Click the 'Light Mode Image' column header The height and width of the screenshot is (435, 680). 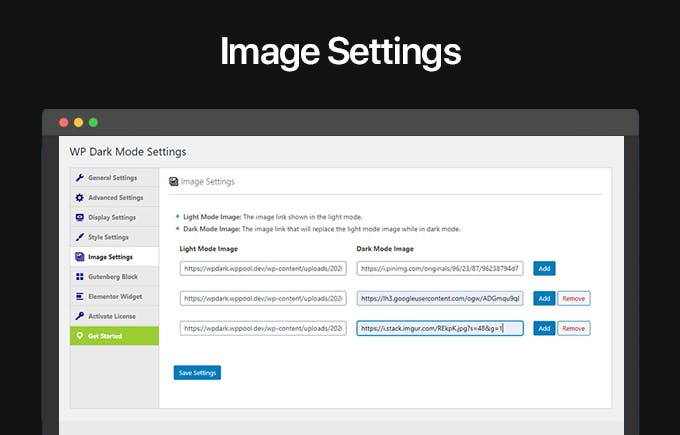[x=209, y=249]
